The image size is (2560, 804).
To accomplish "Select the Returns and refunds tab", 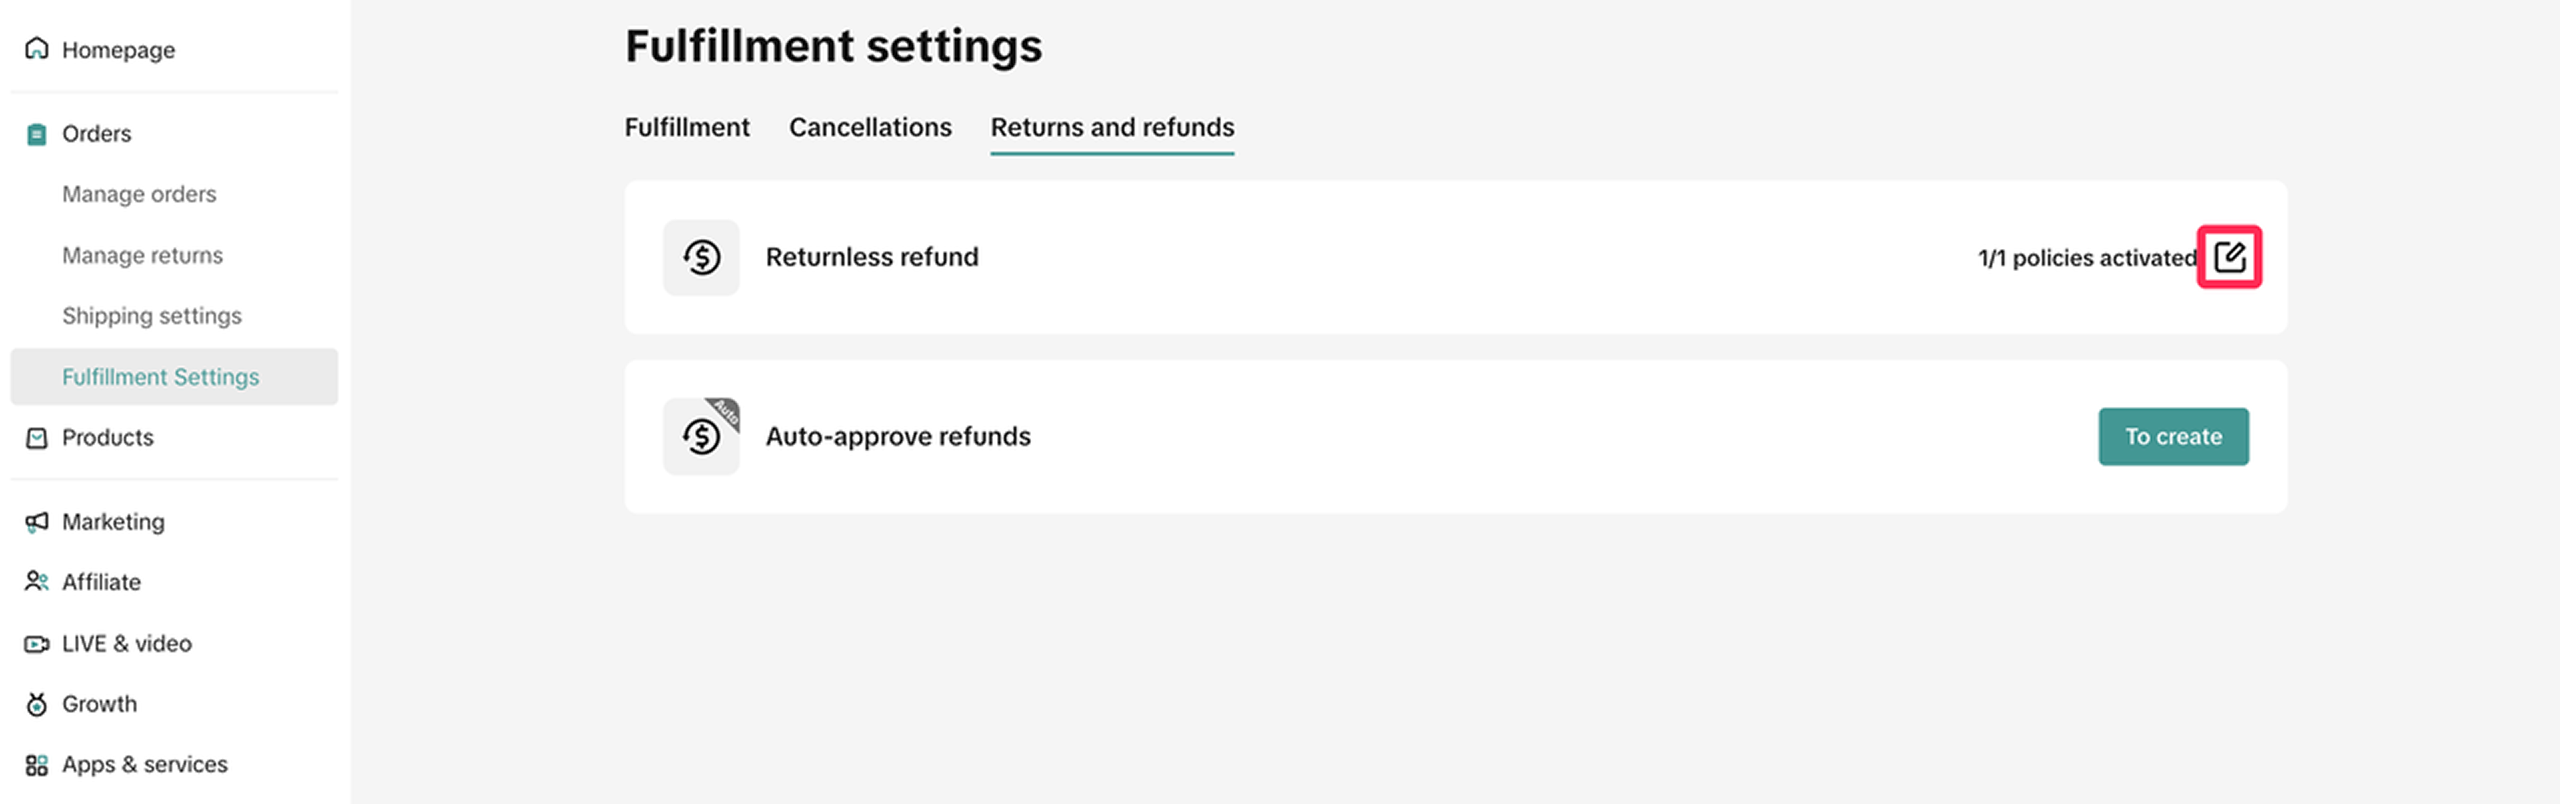I will [x=1112, y=127].
